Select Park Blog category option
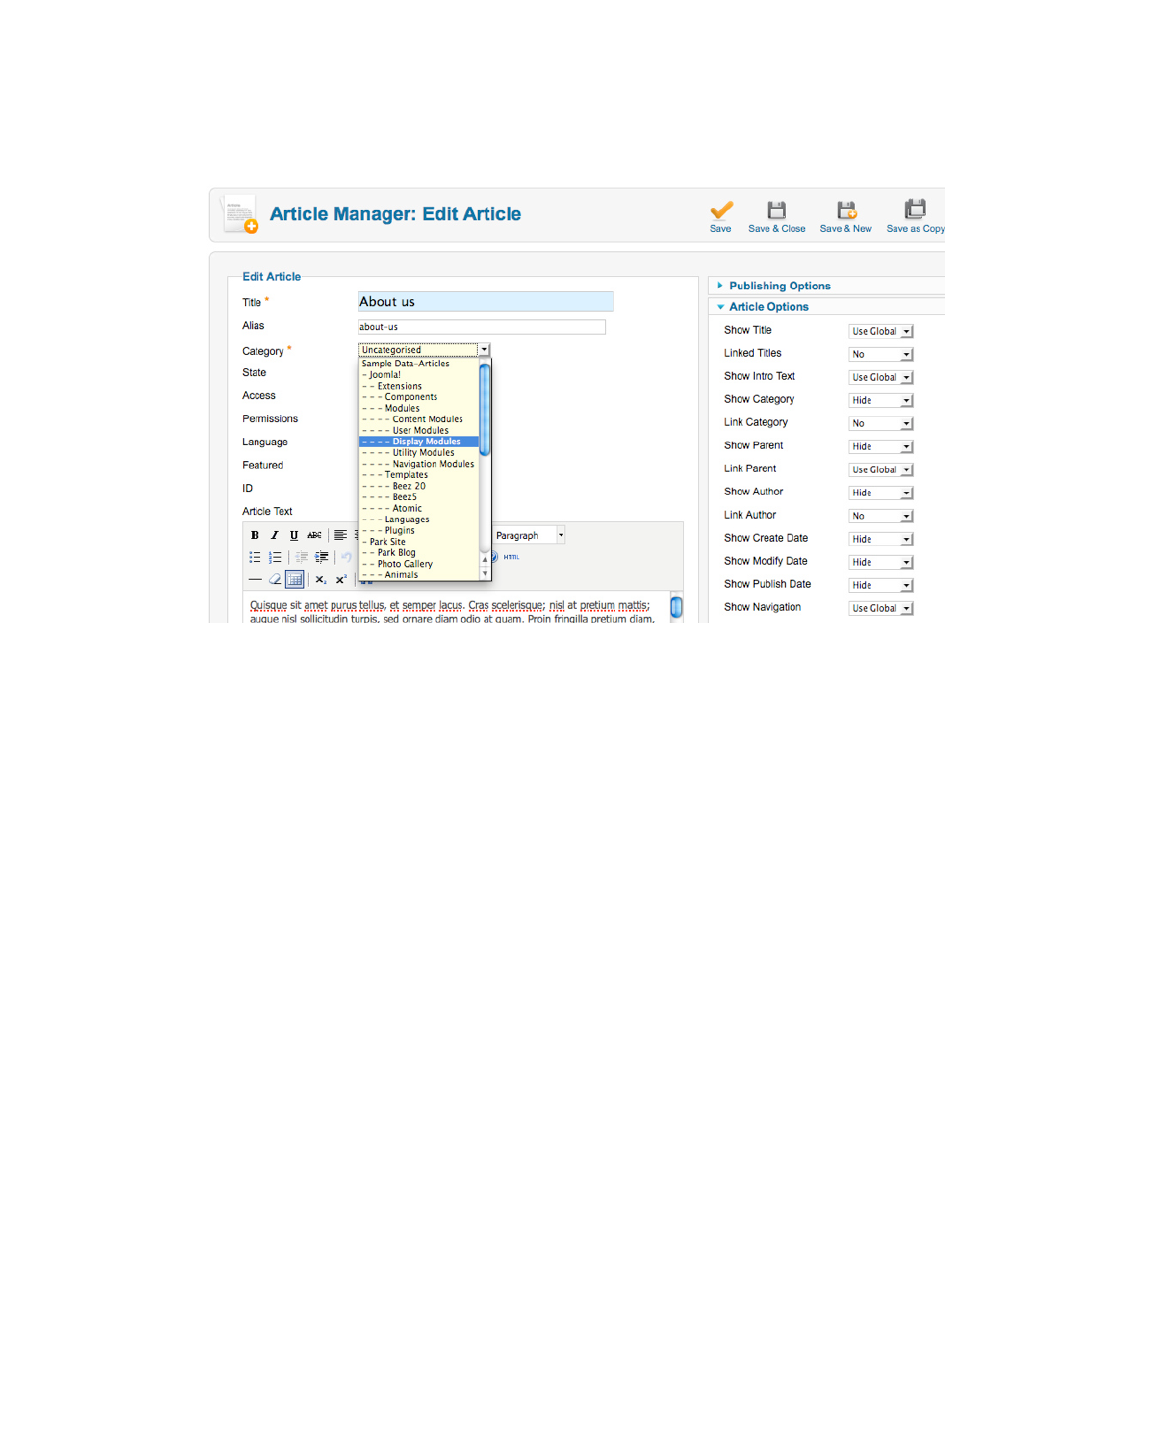The width and height of the screenshot is (1152, 1440). click(x=419, y=553)
